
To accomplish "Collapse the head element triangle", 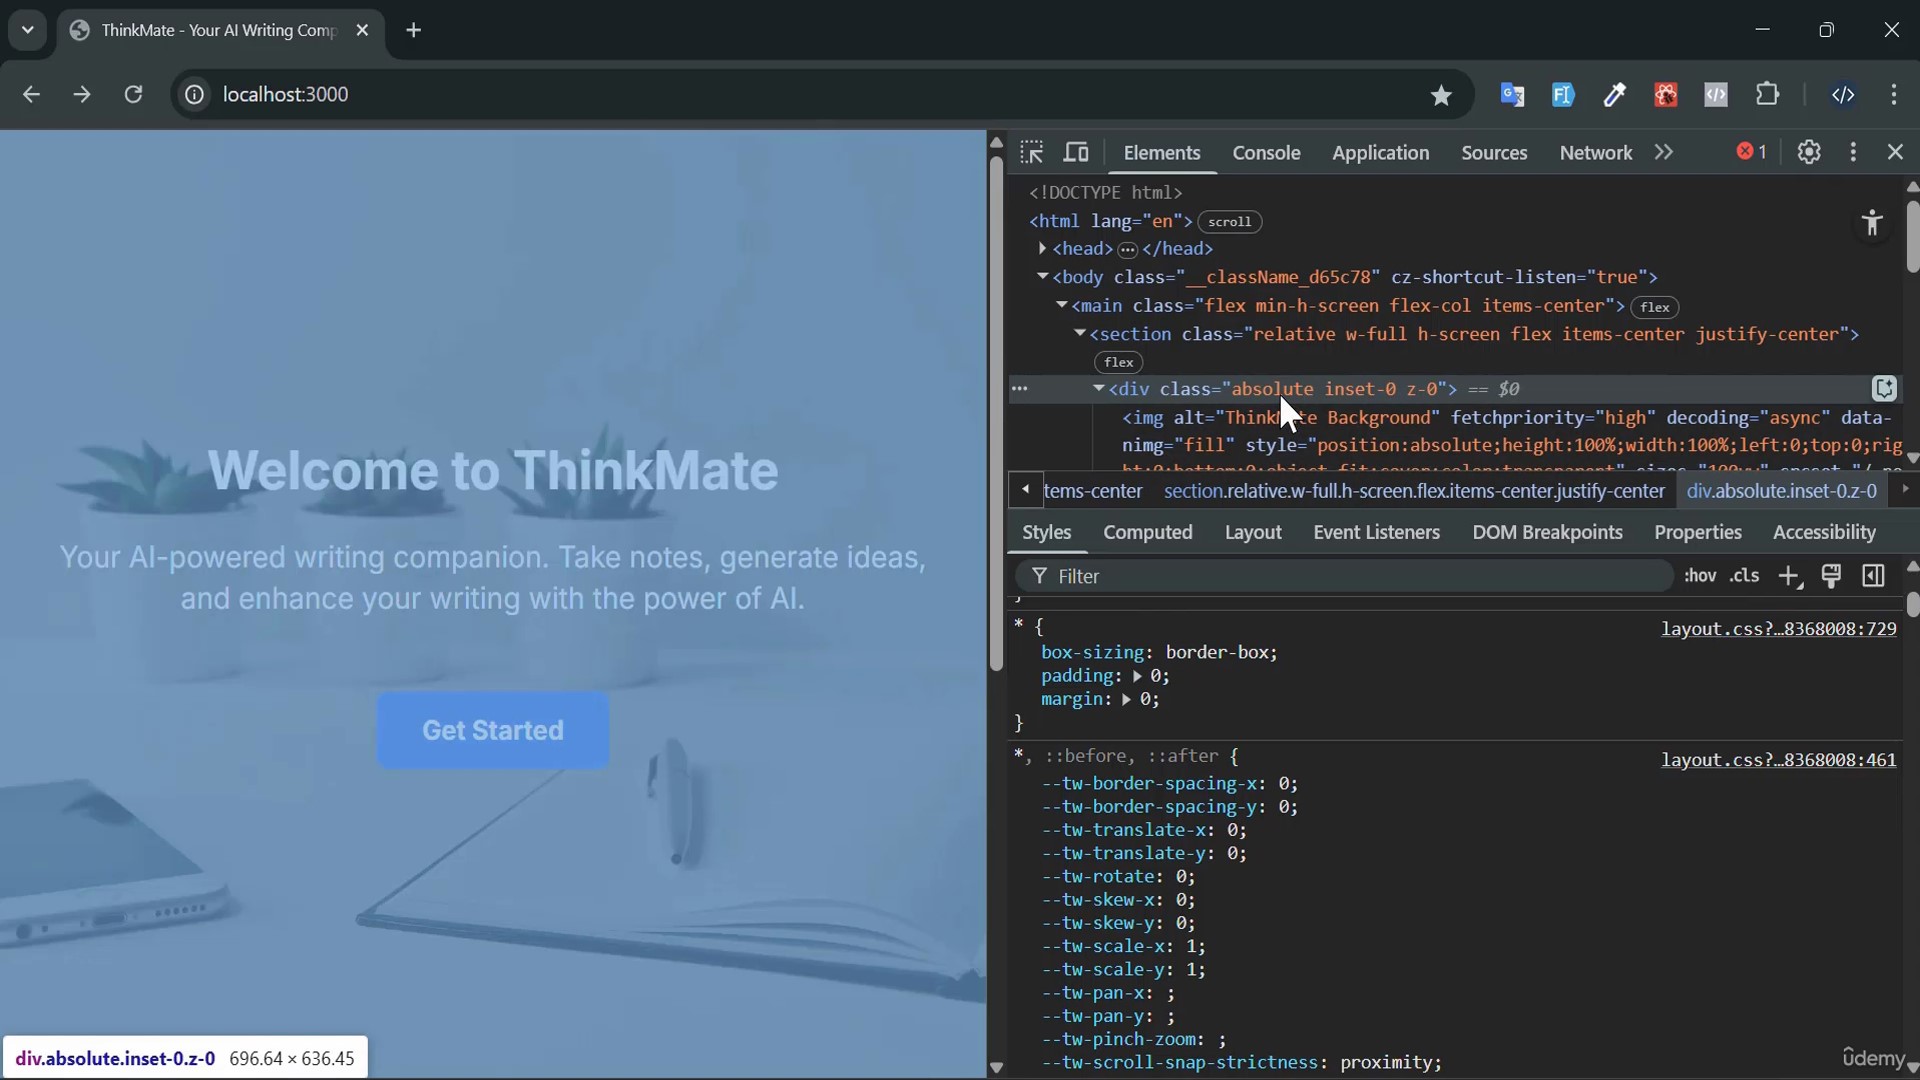I will point(1042,248).
